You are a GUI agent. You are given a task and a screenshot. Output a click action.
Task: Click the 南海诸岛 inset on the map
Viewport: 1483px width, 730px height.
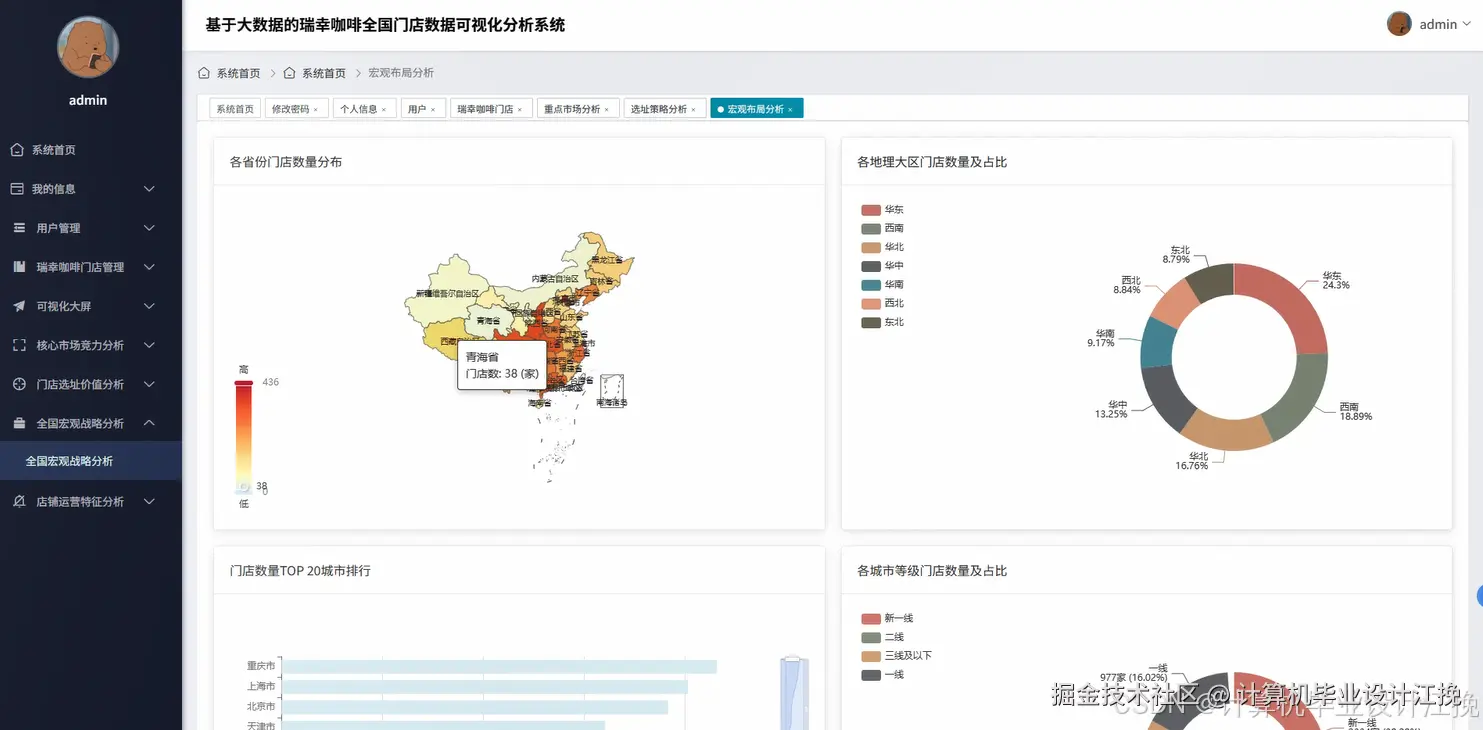click(612, 390)
